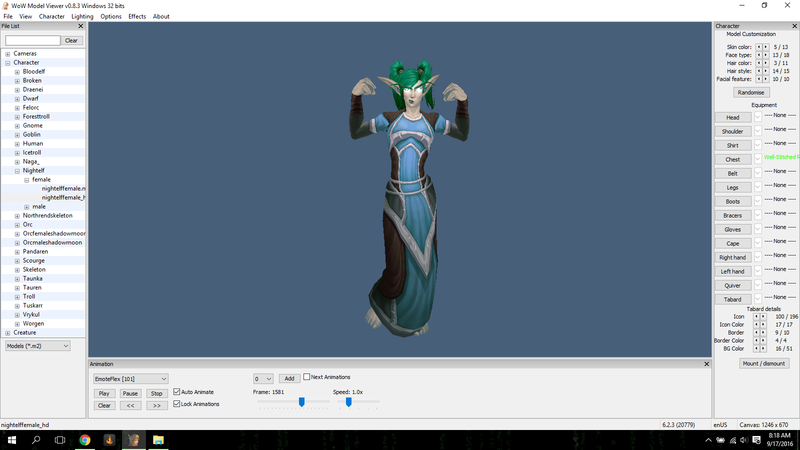Increase tabard Icon with right arrow
Screen dimensions: 800x450
764,317
